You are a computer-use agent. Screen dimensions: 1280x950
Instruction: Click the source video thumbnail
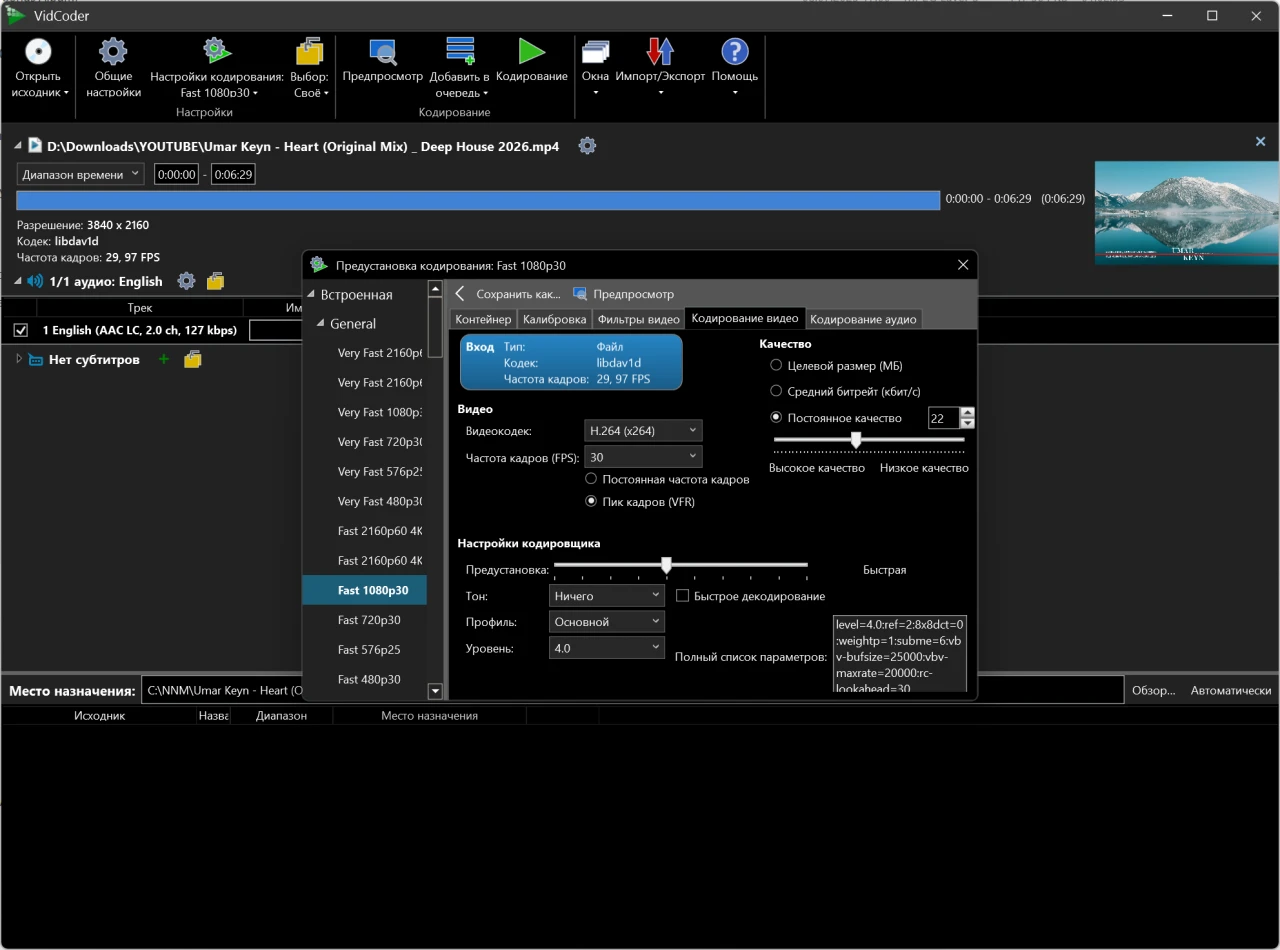tap(1187, 213)
